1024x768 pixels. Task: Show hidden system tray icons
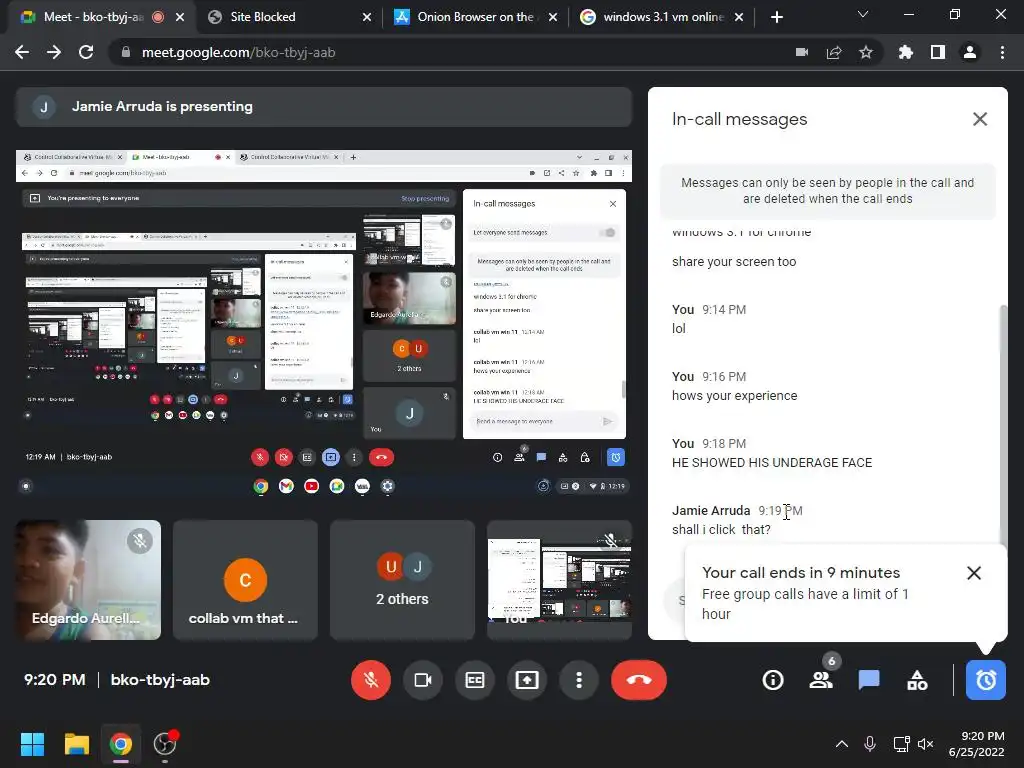tap(842, 744)
